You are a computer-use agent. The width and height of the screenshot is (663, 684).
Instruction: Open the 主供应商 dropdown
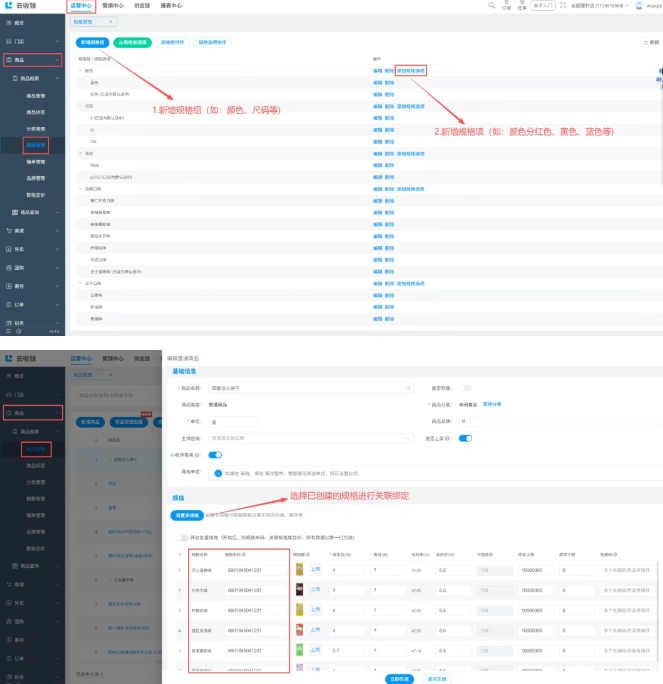(x=311, y=438)
